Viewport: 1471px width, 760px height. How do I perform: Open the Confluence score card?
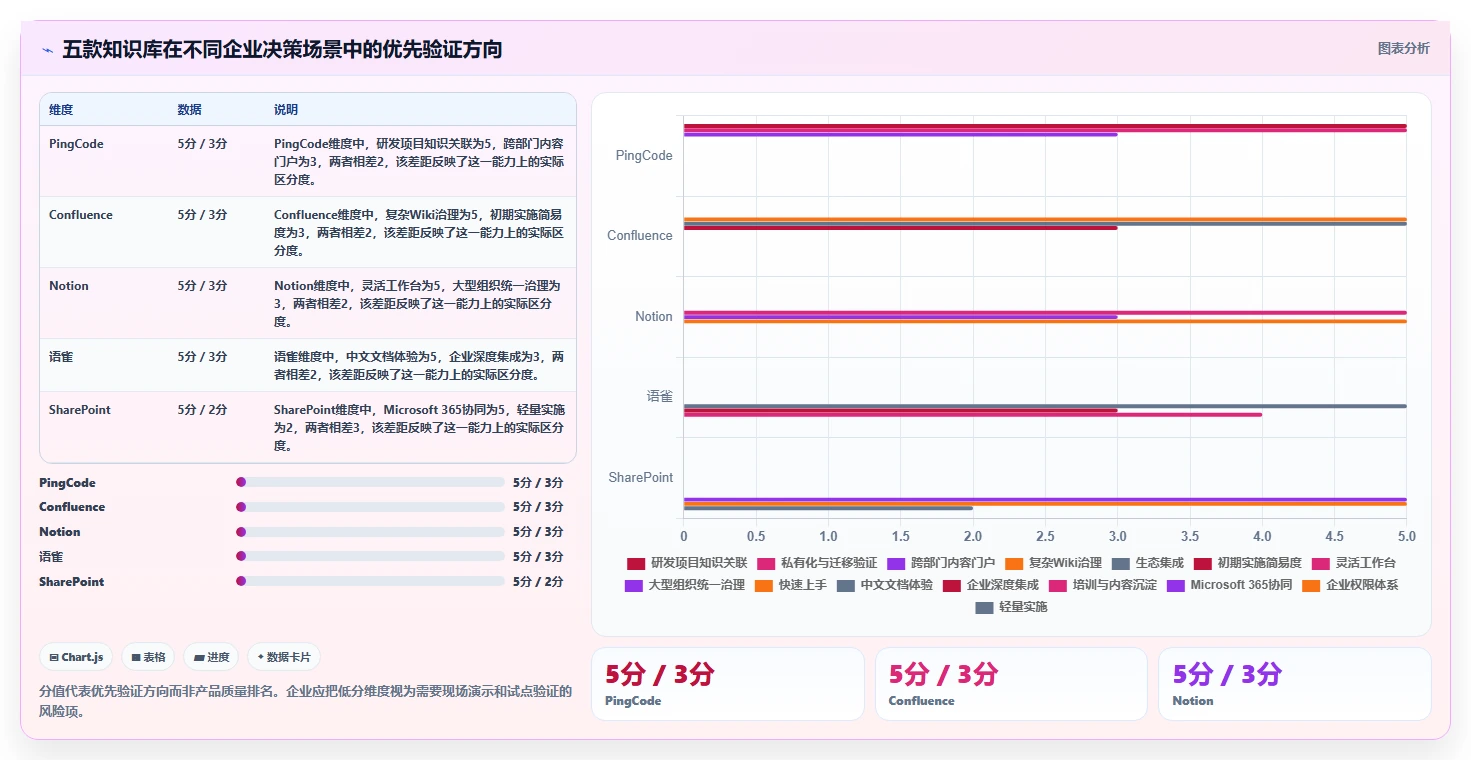point(1011,683)
